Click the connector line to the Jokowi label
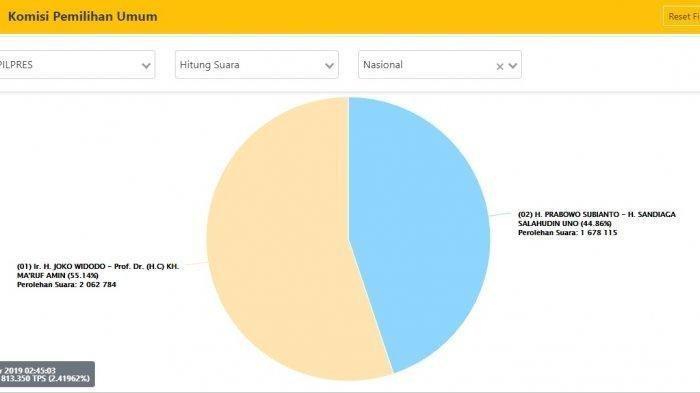Viewport: 700px width, 393px height. coord(194,264)
